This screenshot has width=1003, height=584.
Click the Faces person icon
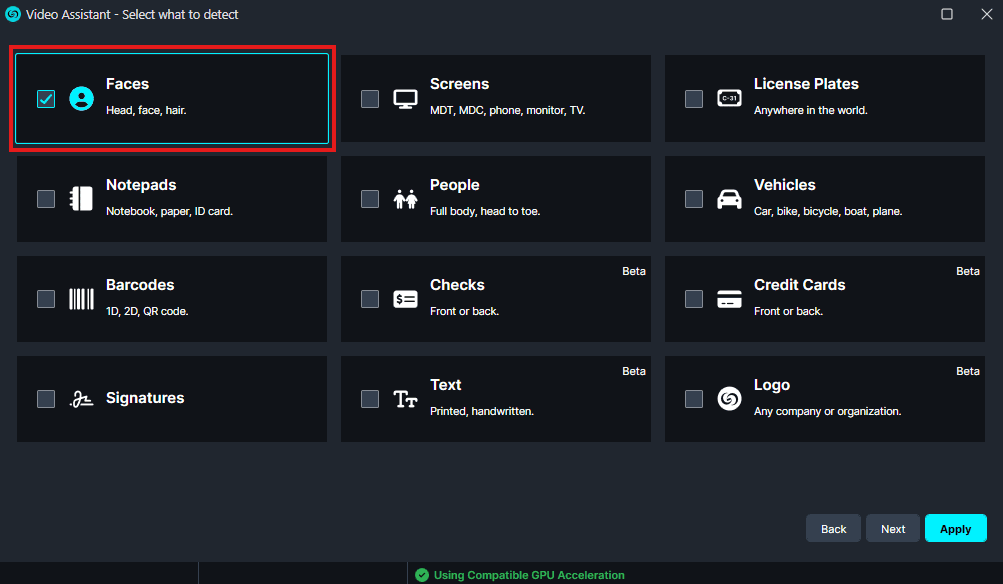click(x=81, y=98)
